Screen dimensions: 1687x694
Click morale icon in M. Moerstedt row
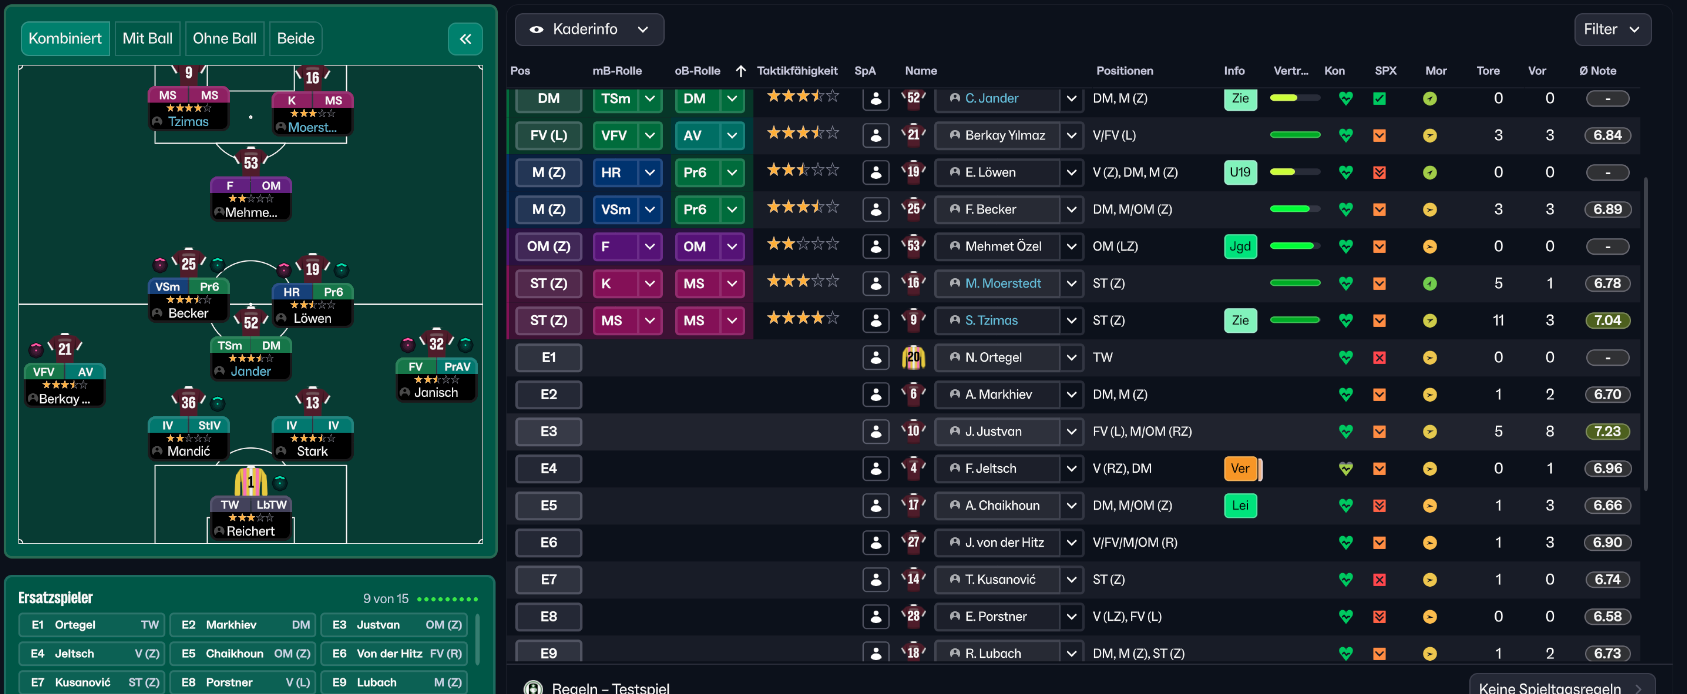(x=1430, y=284)
